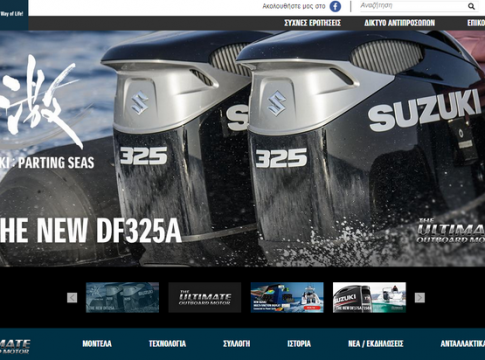Open the ΤΕΧΝΟΛΟΓΙΑ section
Image resolution: width=485 pixels, height=360 pixels.
167,344
